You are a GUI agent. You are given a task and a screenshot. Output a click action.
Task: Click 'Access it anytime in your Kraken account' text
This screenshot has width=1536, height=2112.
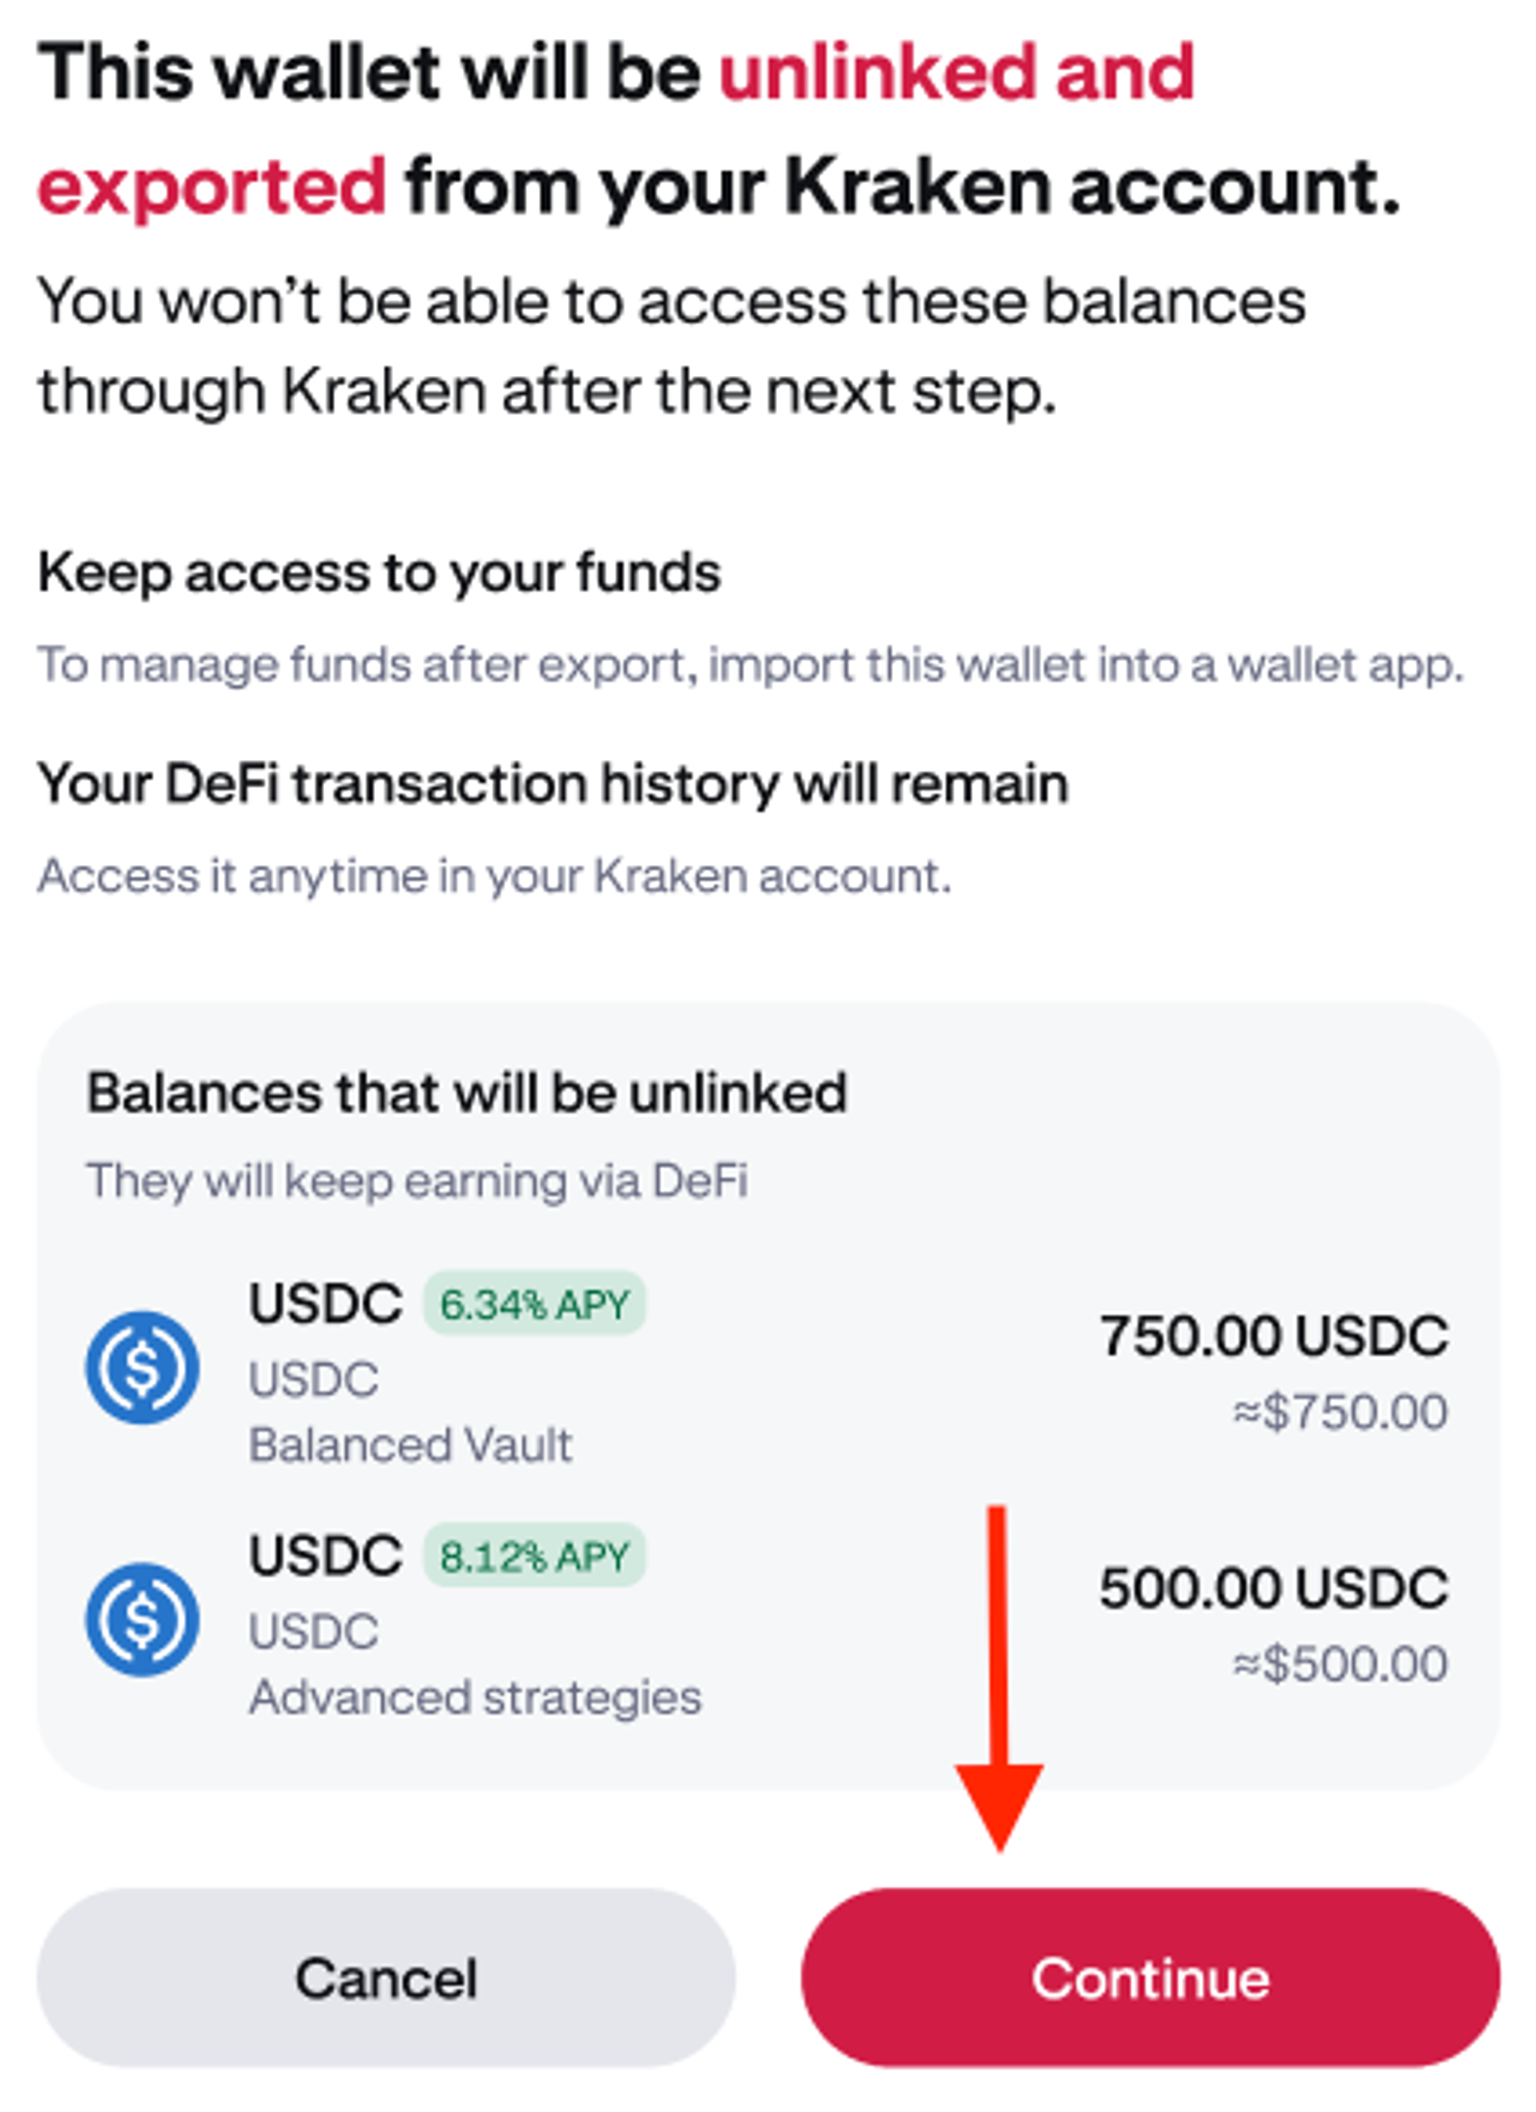(x=494, y=876)
